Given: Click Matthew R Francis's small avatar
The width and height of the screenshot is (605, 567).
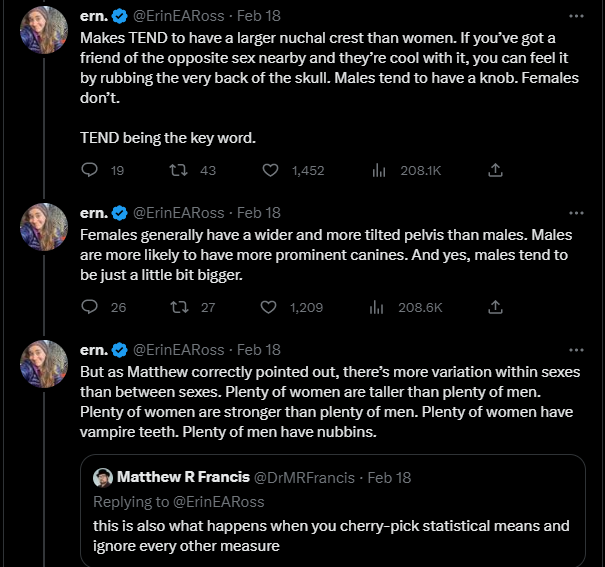Looking at the screenshot, I should (103, 478).
